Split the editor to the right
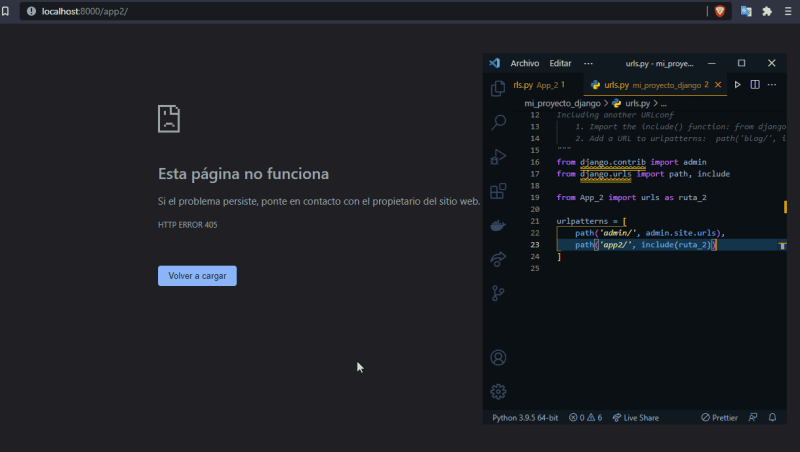Image resolution: width=800 pixels, height=452 pixels. [x=755, y=85]
